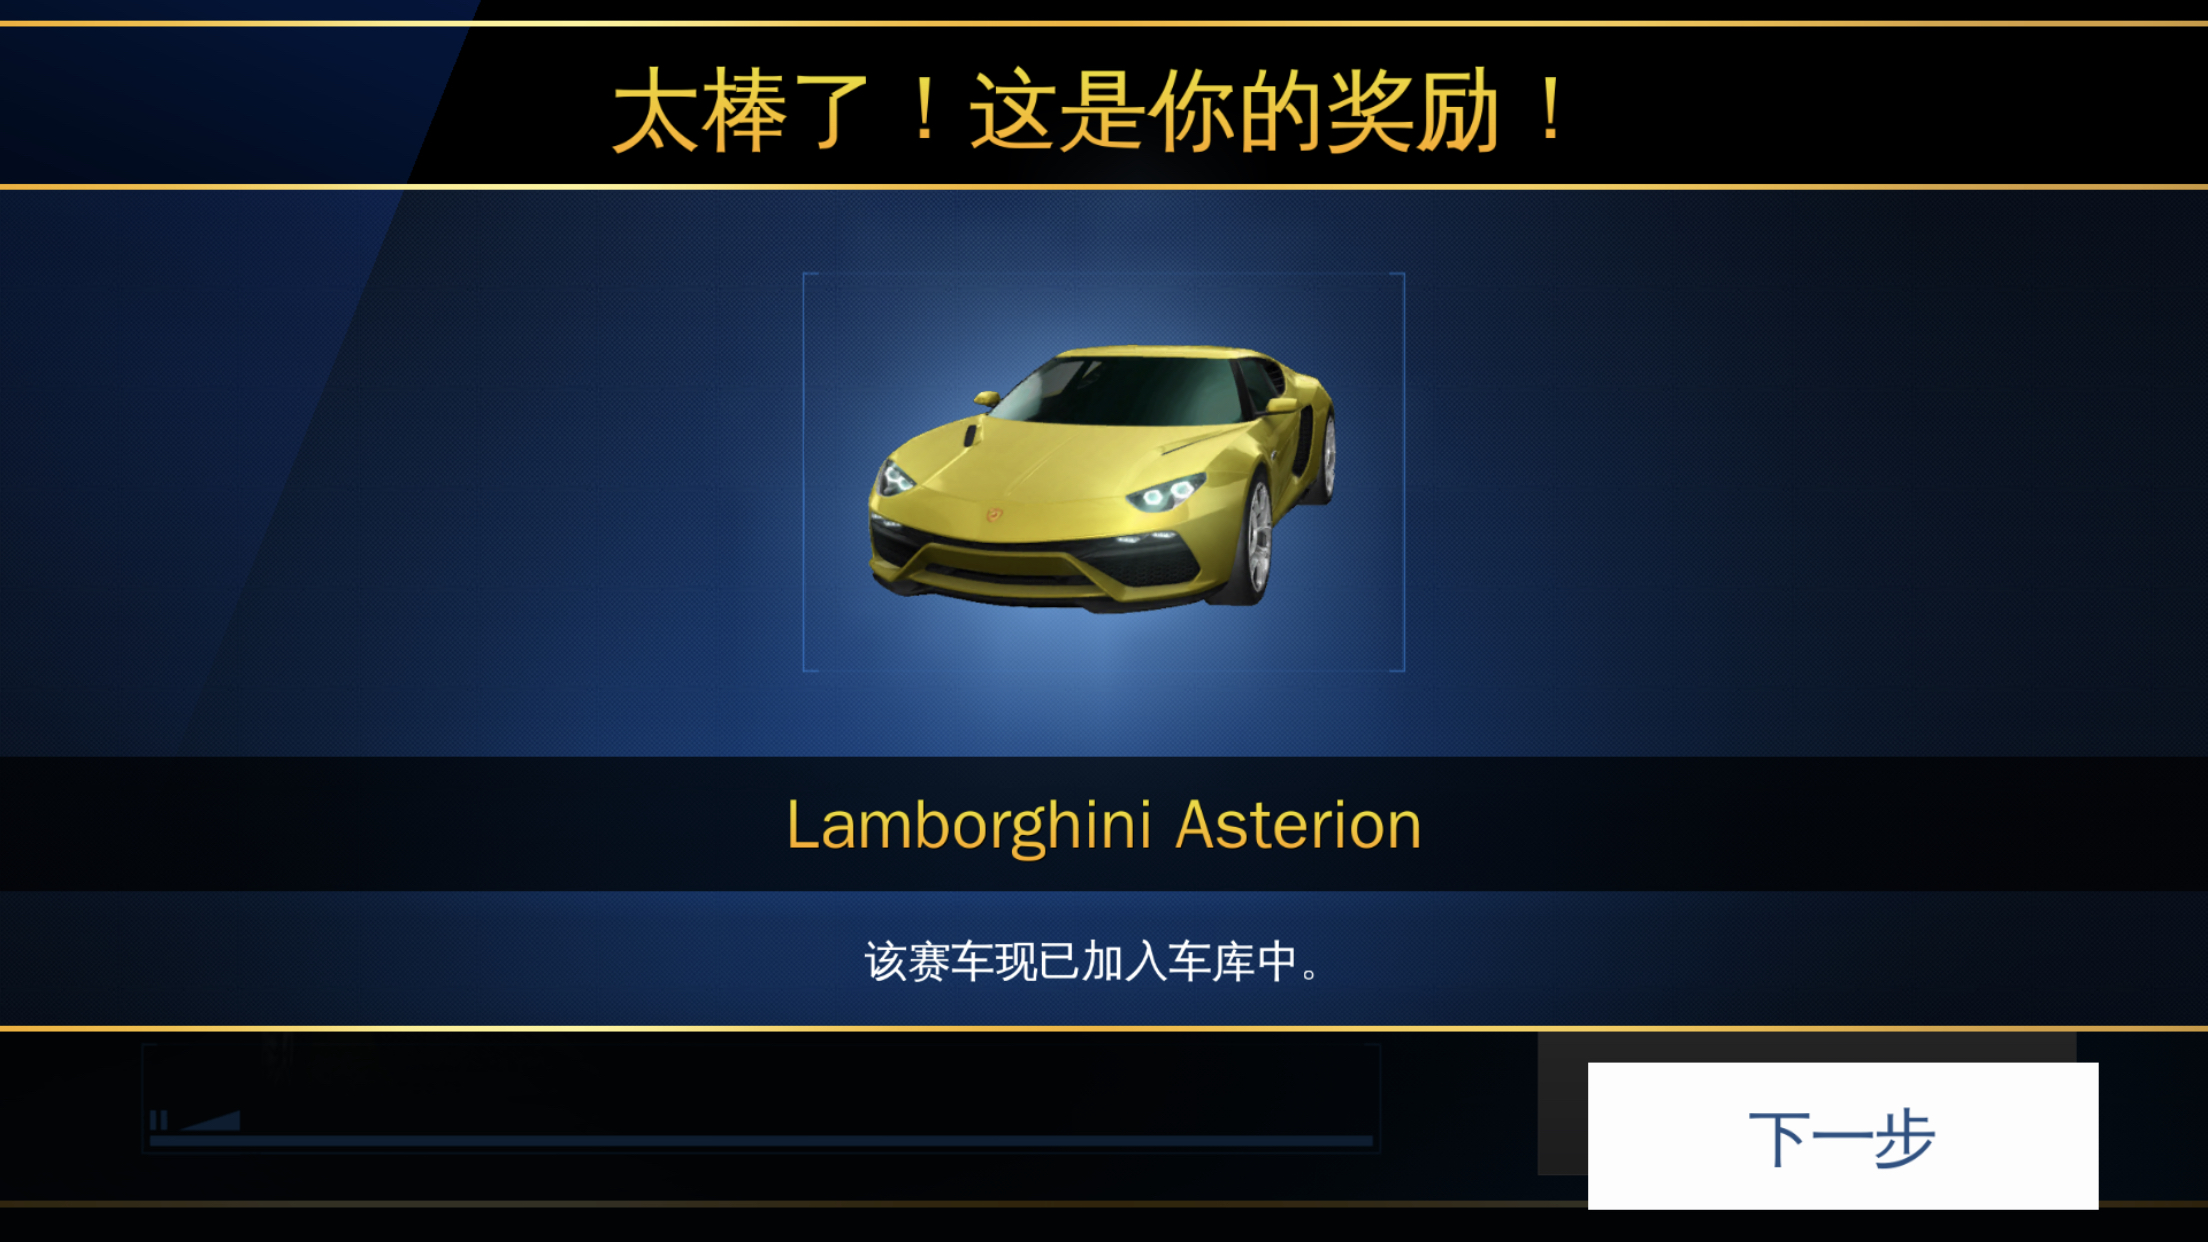Click the dim progress bar at bottom

761,1140
